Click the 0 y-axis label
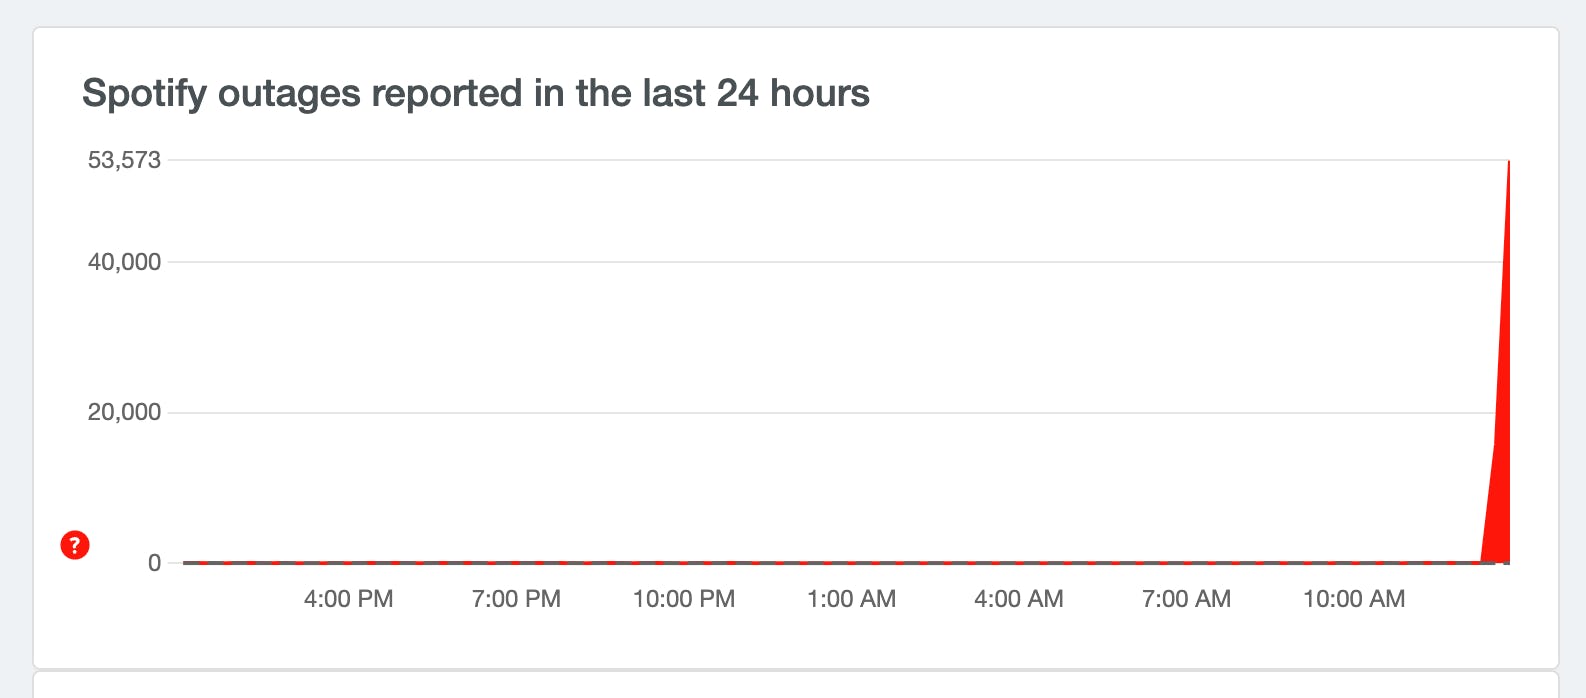Image resolution: width=1586 pixels, height=698 pixels. (x=154, y=563)
